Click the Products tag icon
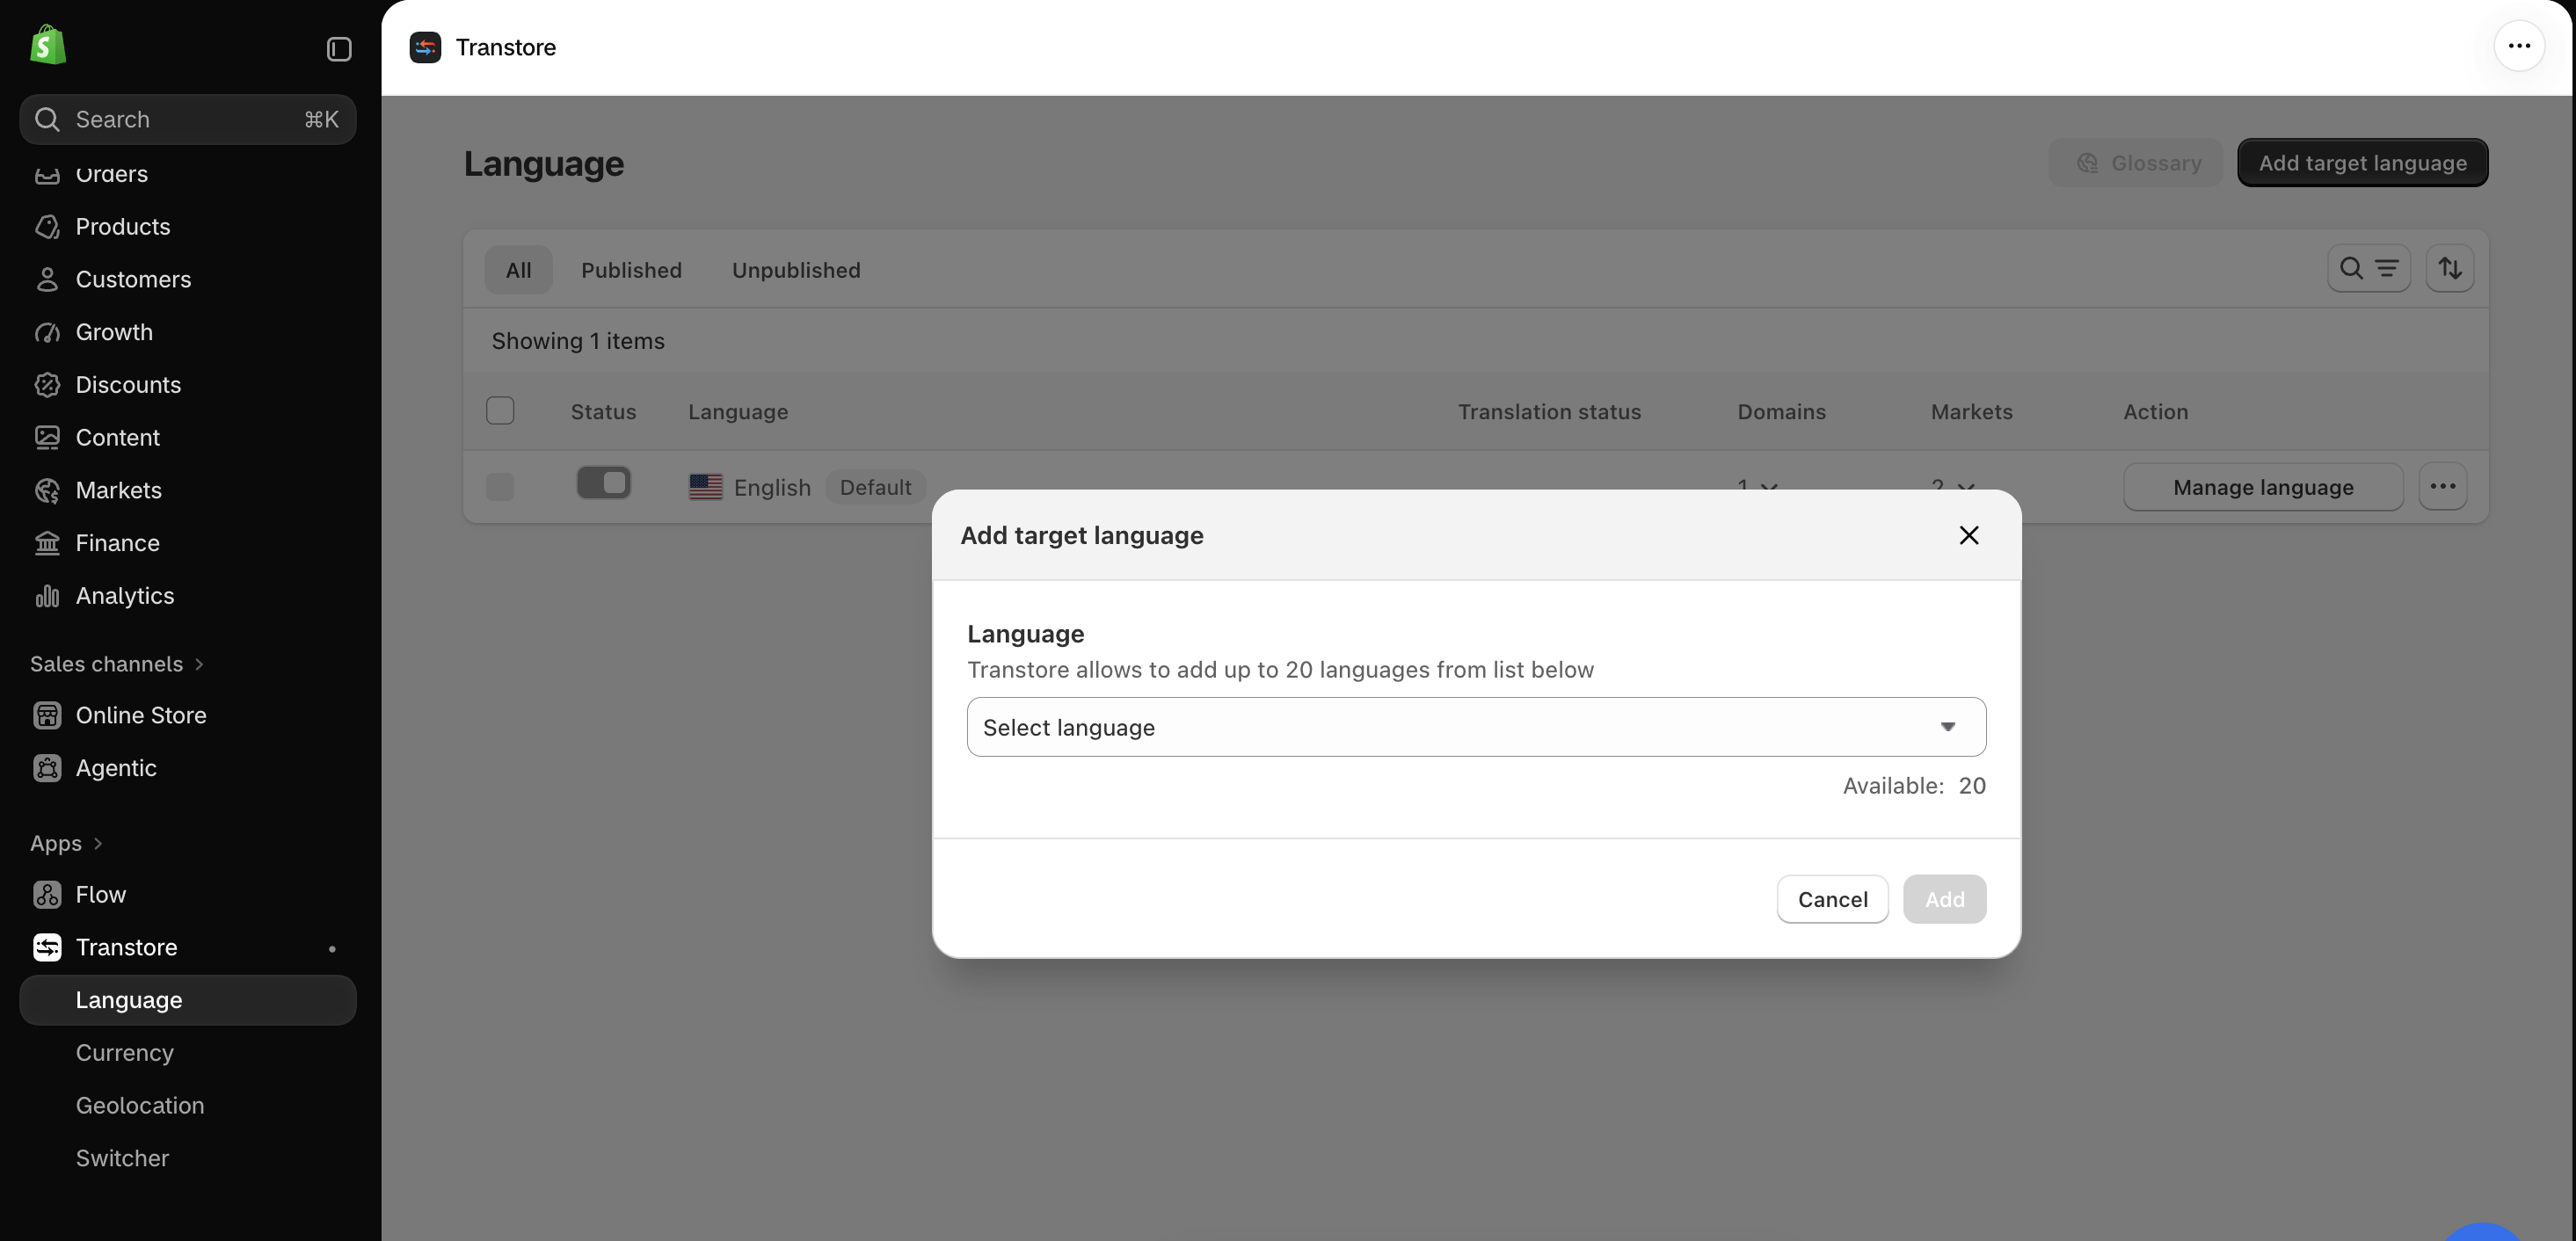 tap(47, 227)
